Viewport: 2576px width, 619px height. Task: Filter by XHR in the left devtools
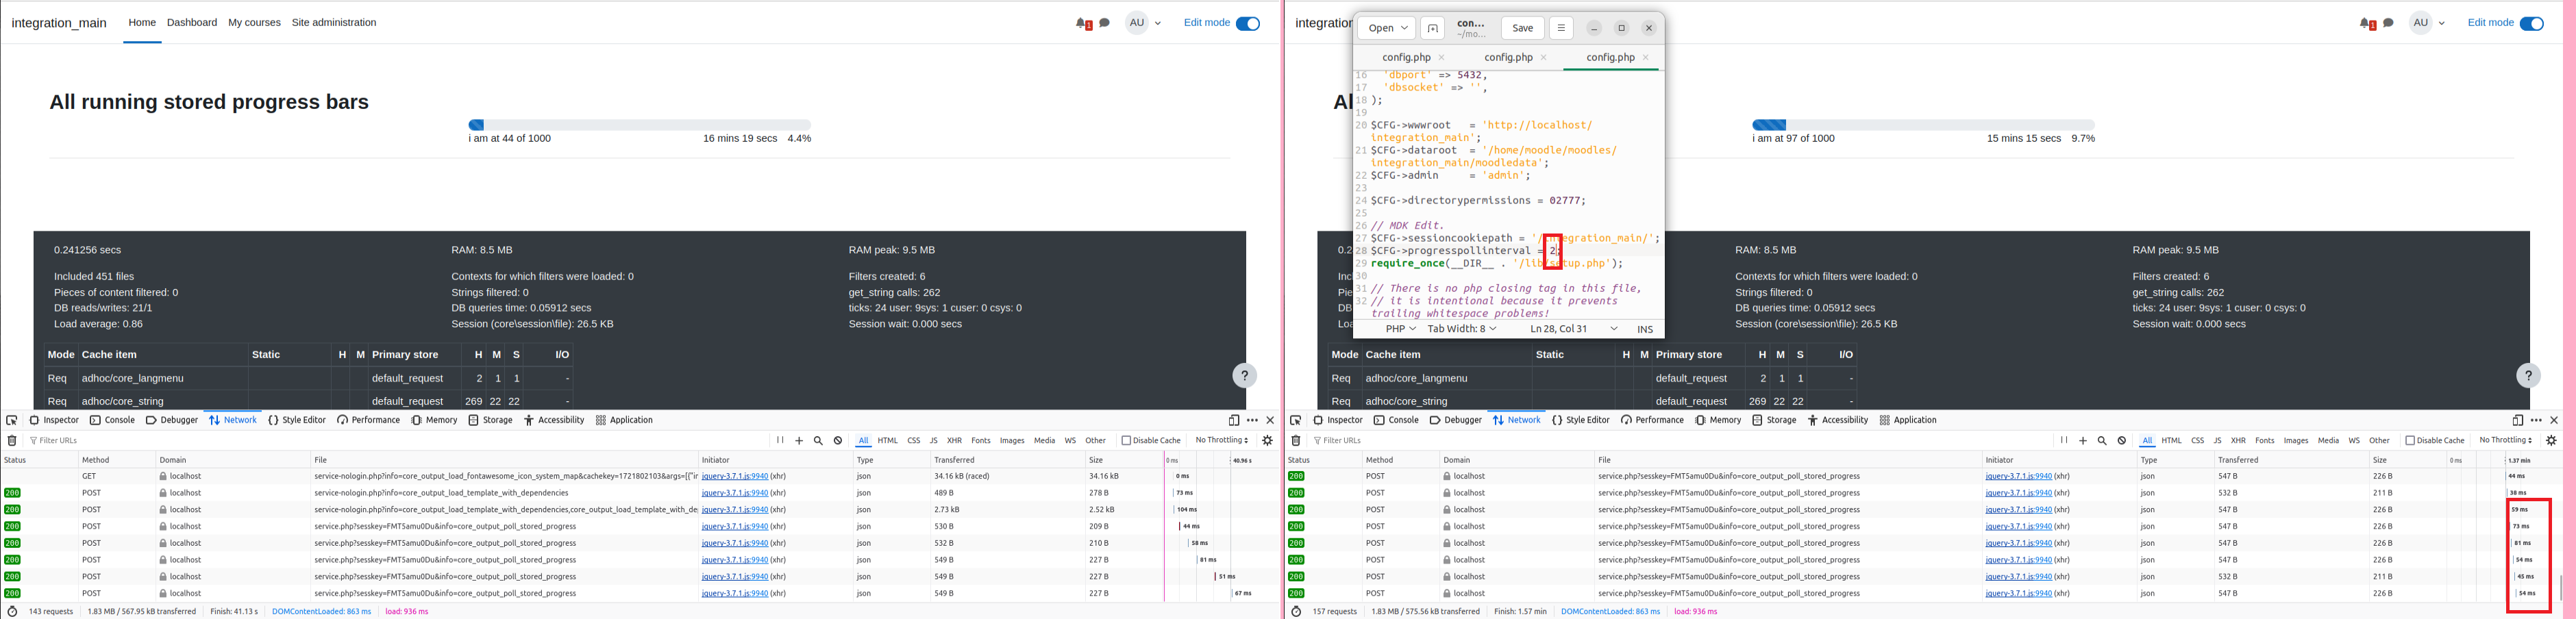point(954,441)
